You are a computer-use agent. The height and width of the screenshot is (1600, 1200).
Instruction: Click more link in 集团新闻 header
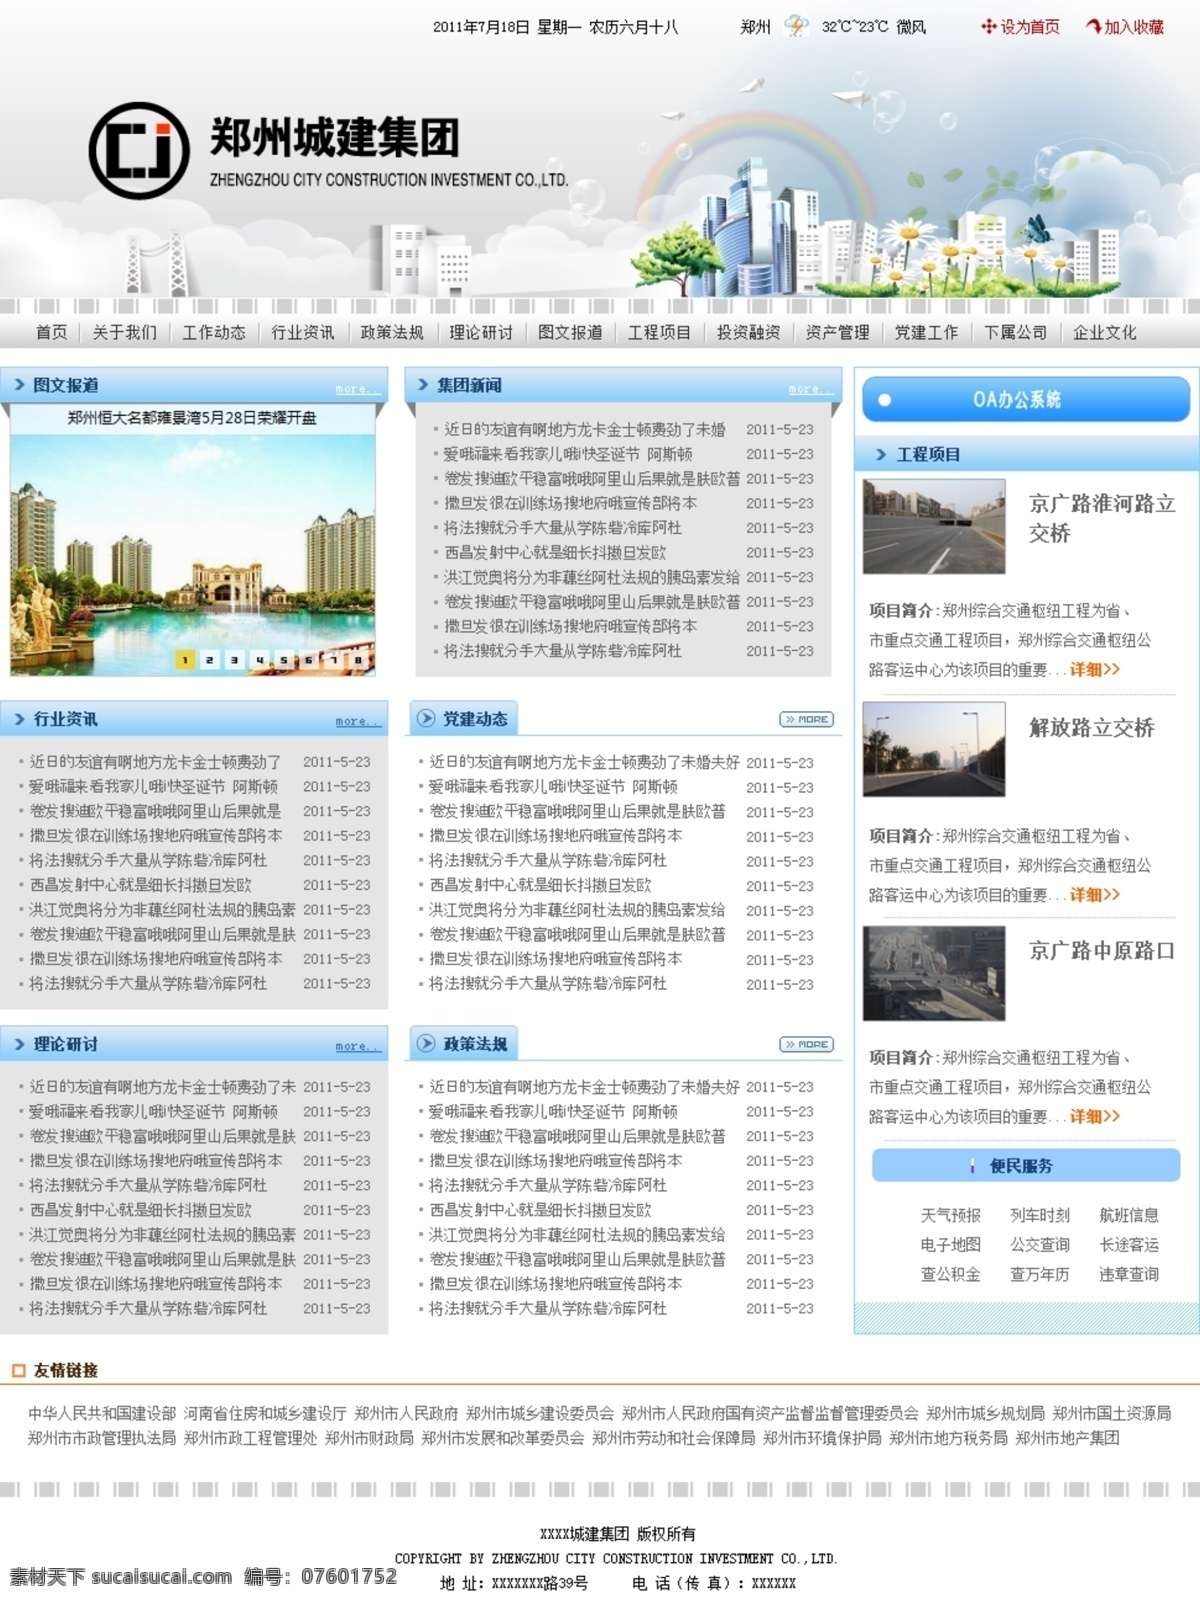[810, 388]
